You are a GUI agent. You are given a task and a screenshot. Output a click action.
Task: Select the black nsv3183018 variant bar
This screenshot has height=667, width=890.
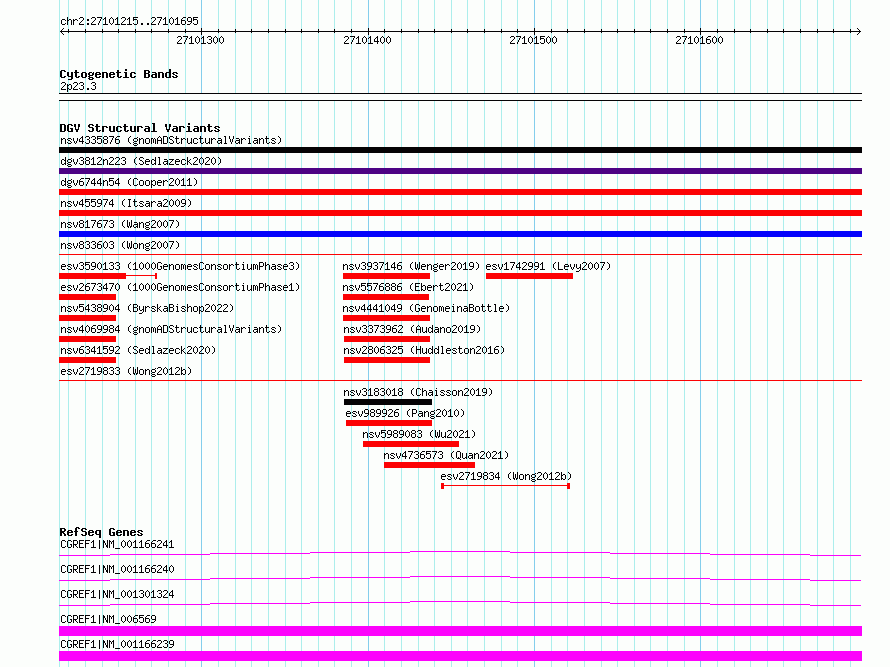coord(388,402)
